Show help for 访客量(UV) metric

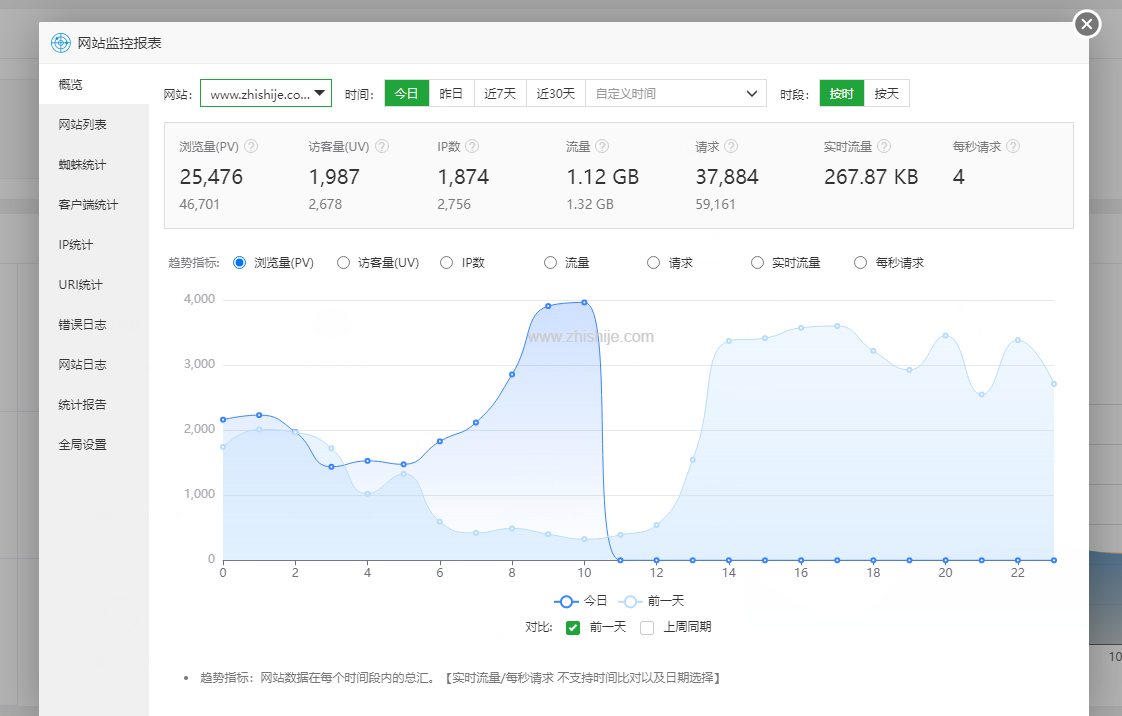382,146
